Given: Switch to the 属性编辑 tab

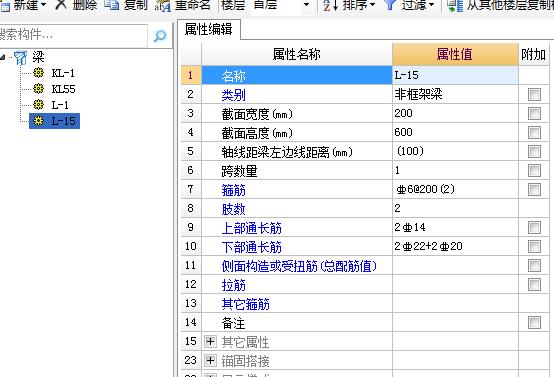Looking at the screenshot, I should [208, 29].
